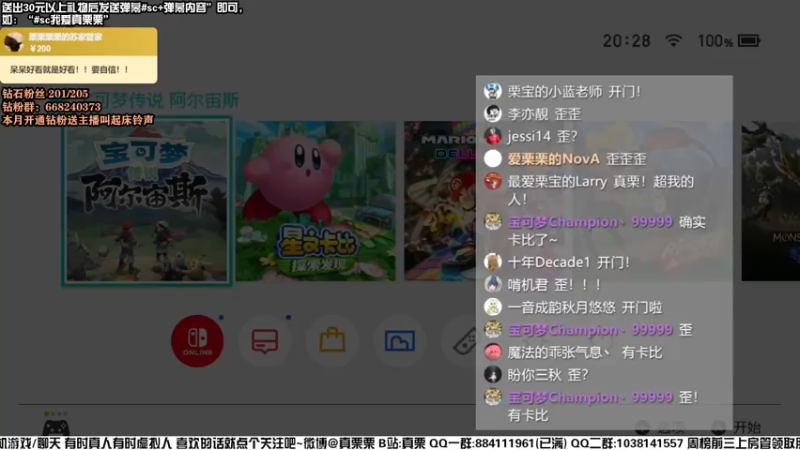Click avatar of 盼你三秋
The image size is (800, 450).
coord(493,374)
